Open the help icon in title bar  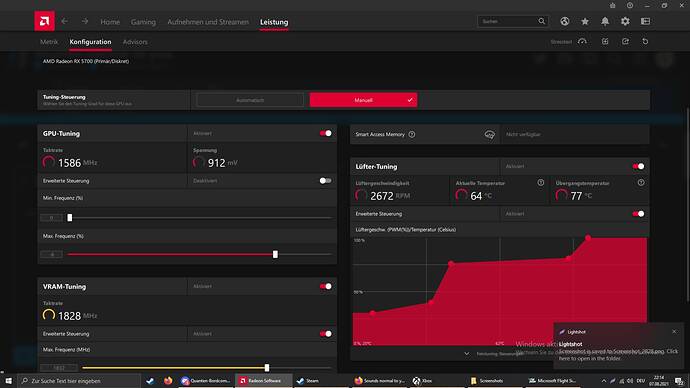coord(630,5)
